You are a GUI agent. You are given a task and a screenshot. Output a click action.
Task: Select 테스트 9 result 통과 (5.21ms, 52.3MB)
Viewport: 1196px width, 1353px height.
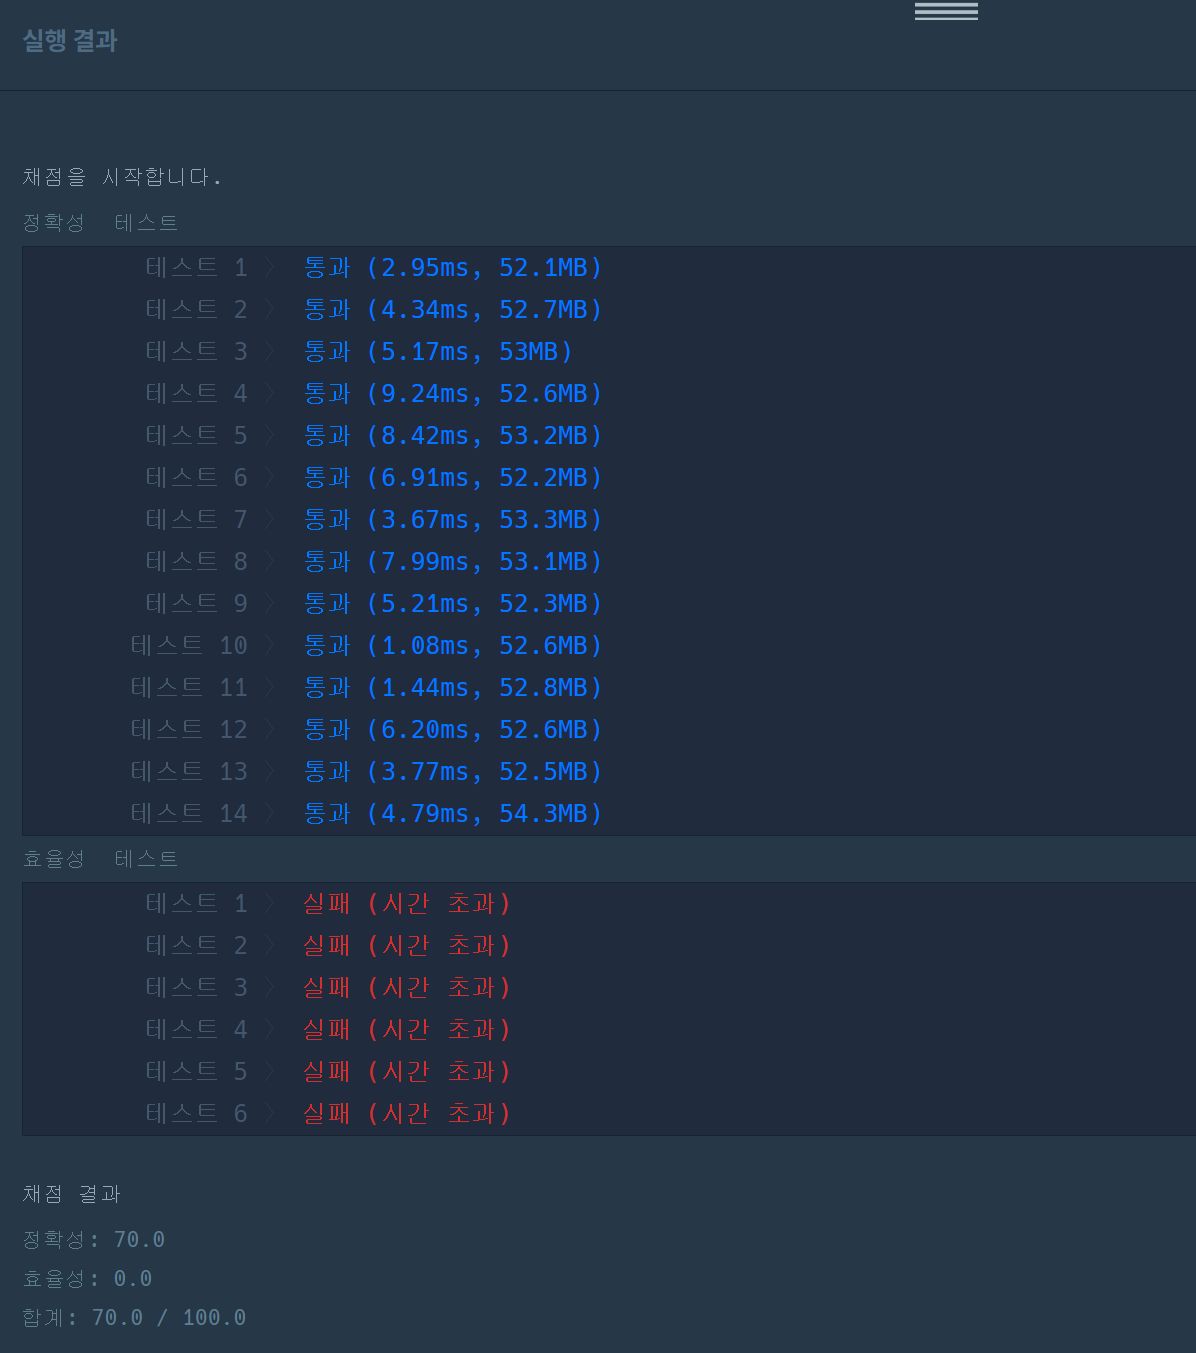pyautogui.click(x=453, y=603)
